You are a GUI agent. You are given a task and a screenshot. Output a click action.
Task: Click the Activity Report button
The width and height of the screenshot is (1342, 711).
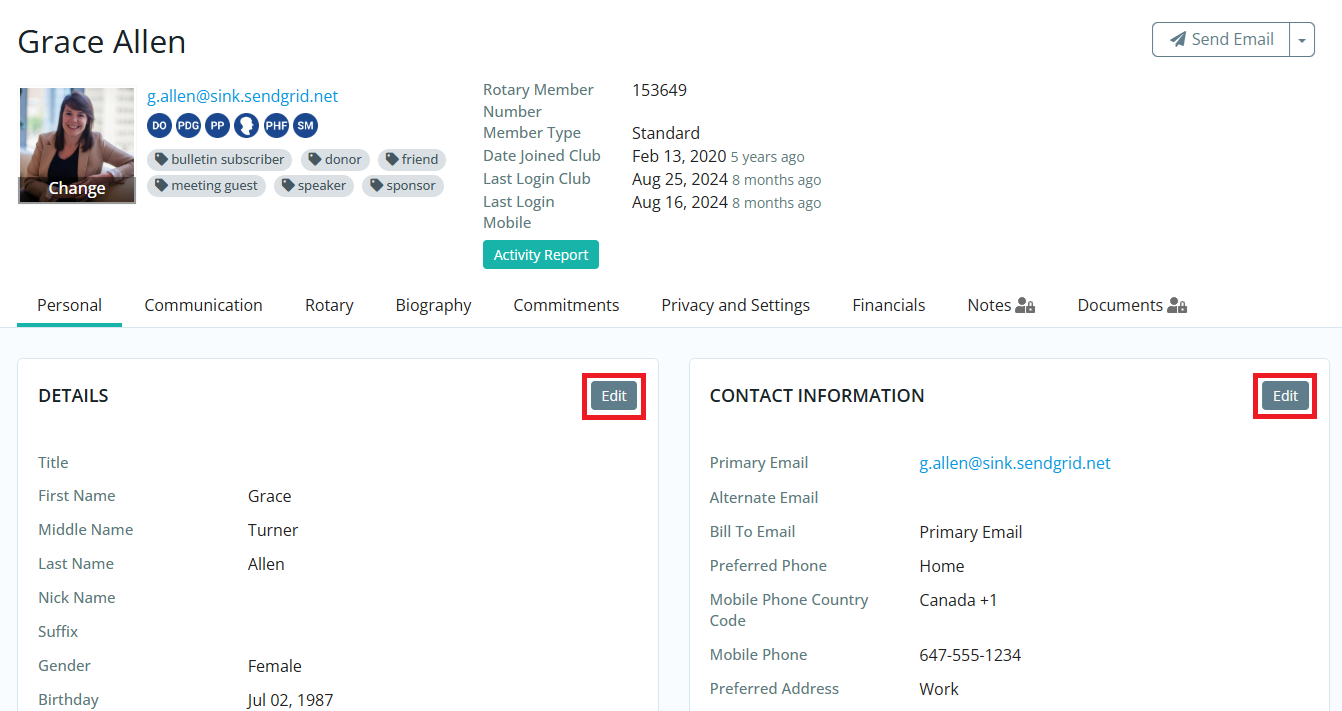[x=541, y=255]
